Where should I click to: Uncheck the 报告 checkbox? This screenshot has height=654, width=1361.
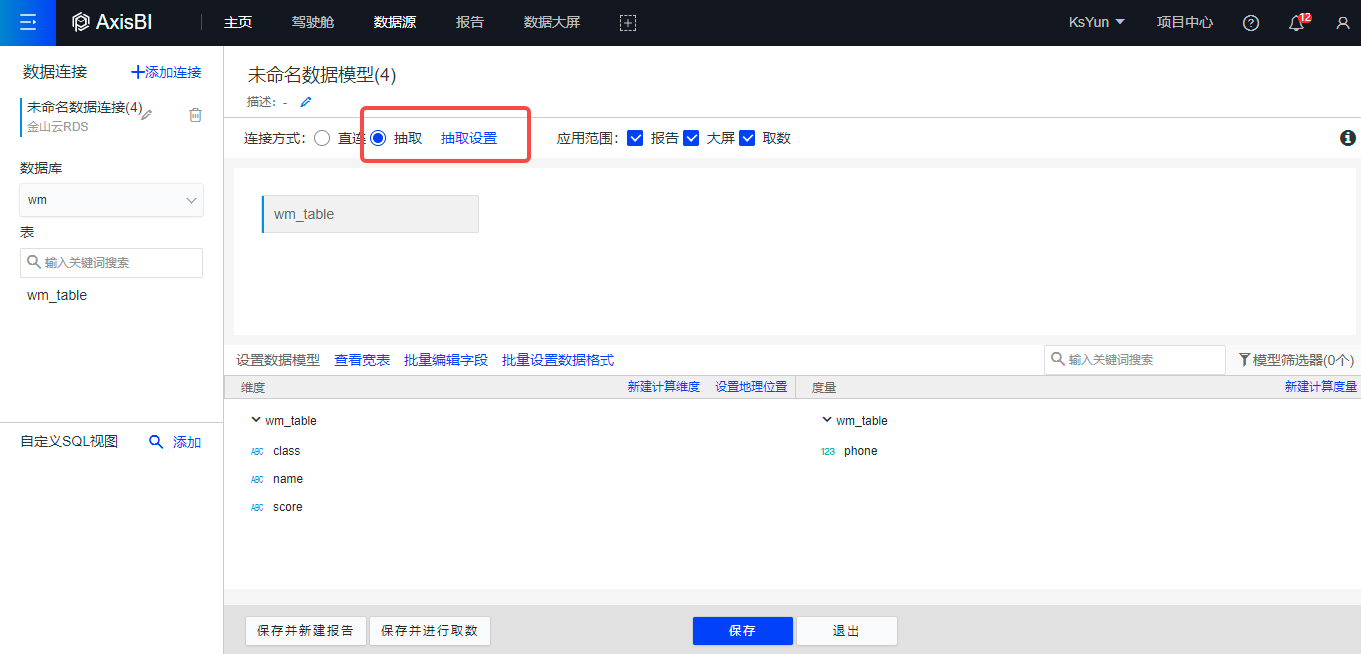click(635, 138)
